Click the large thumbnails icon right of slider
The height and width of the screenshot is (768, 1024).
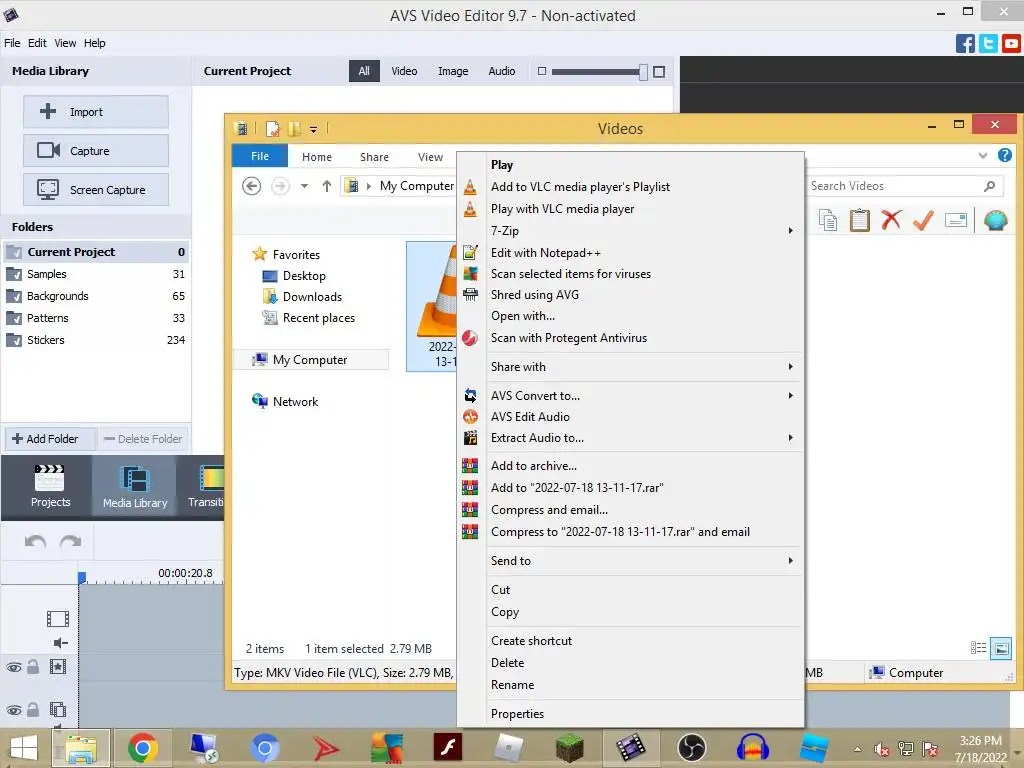click(659, 72)
